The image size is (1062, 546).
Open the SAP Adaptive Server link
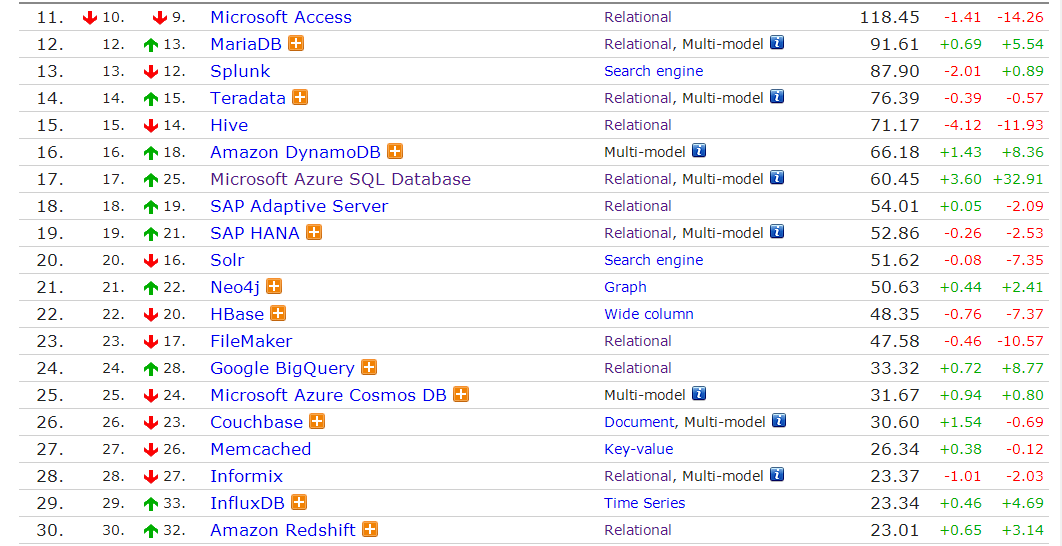click(x=299, y=206)
